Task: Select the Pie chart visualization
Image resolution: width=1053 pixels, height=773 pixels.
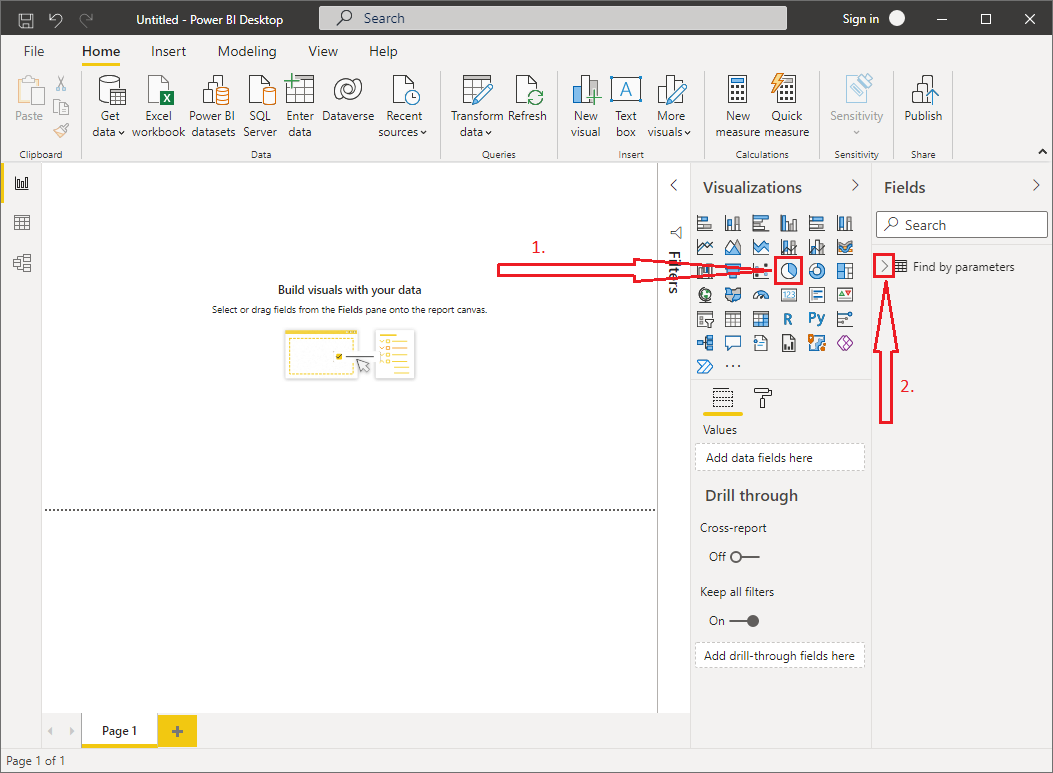Action: point(789,271)
